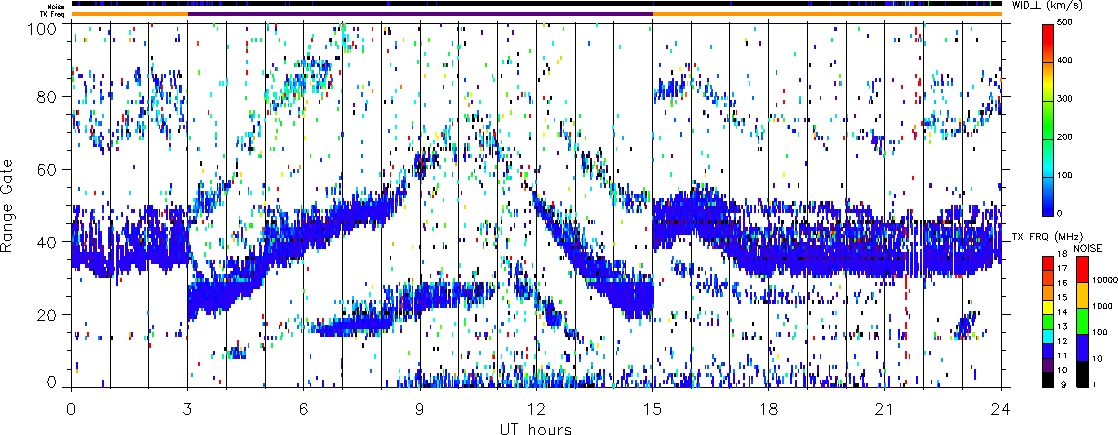This screenshot has height=435, width=1118.
Task: Select x-axis tick label 15
Action: 652,409
